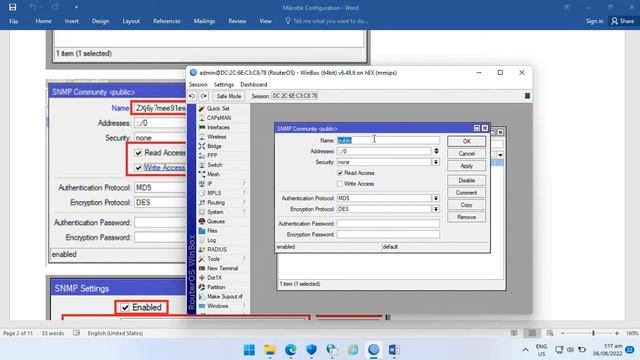This screenshot has height=360, width=640.
Task: Click OK in SNMP Community dialog
Action: [467, 141]
